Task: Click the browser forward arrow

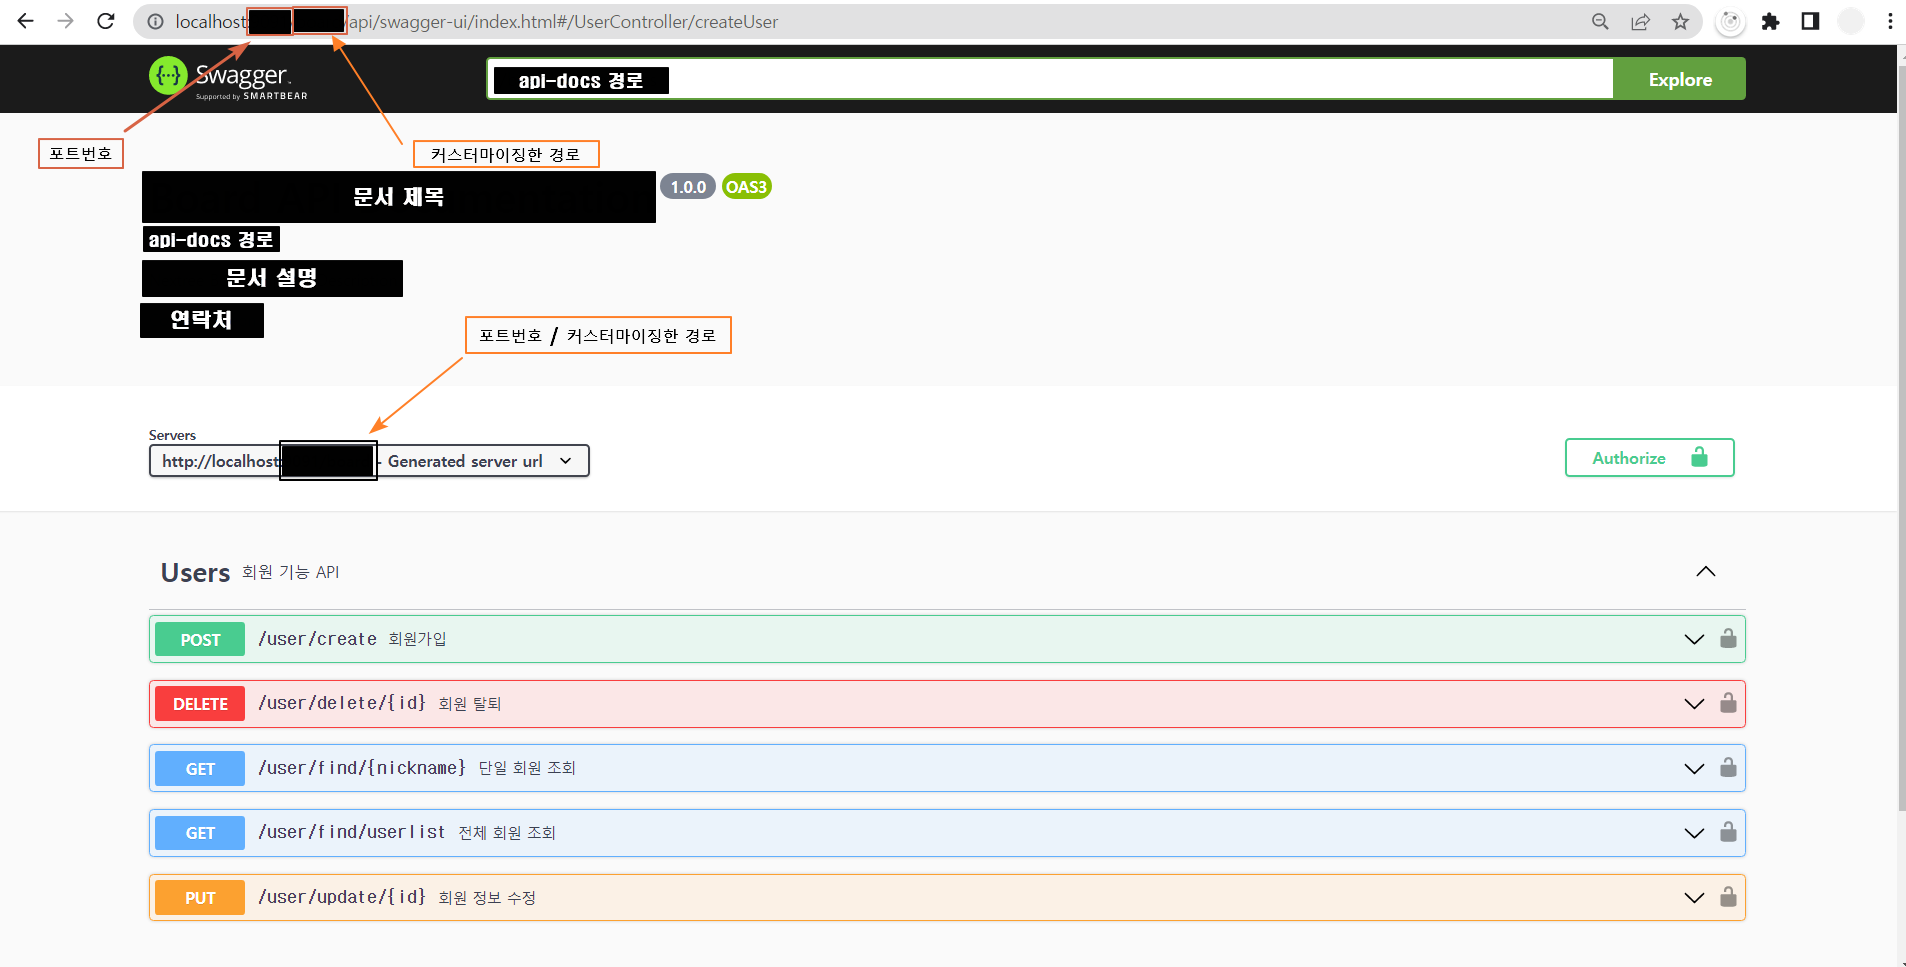Action: [x=66, y=21]
